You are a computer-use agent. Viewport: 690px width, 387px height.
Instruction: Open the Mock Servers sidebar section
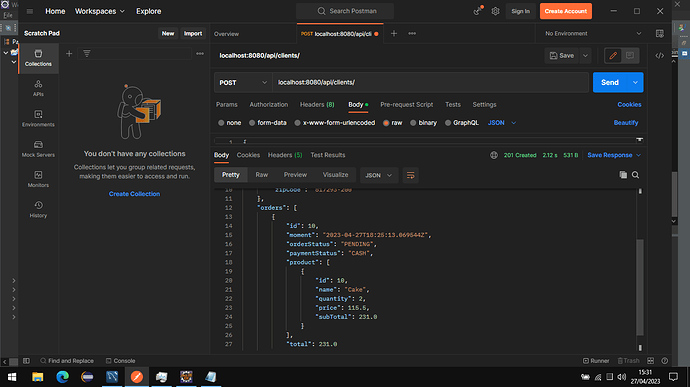click(x=38, y=149)
